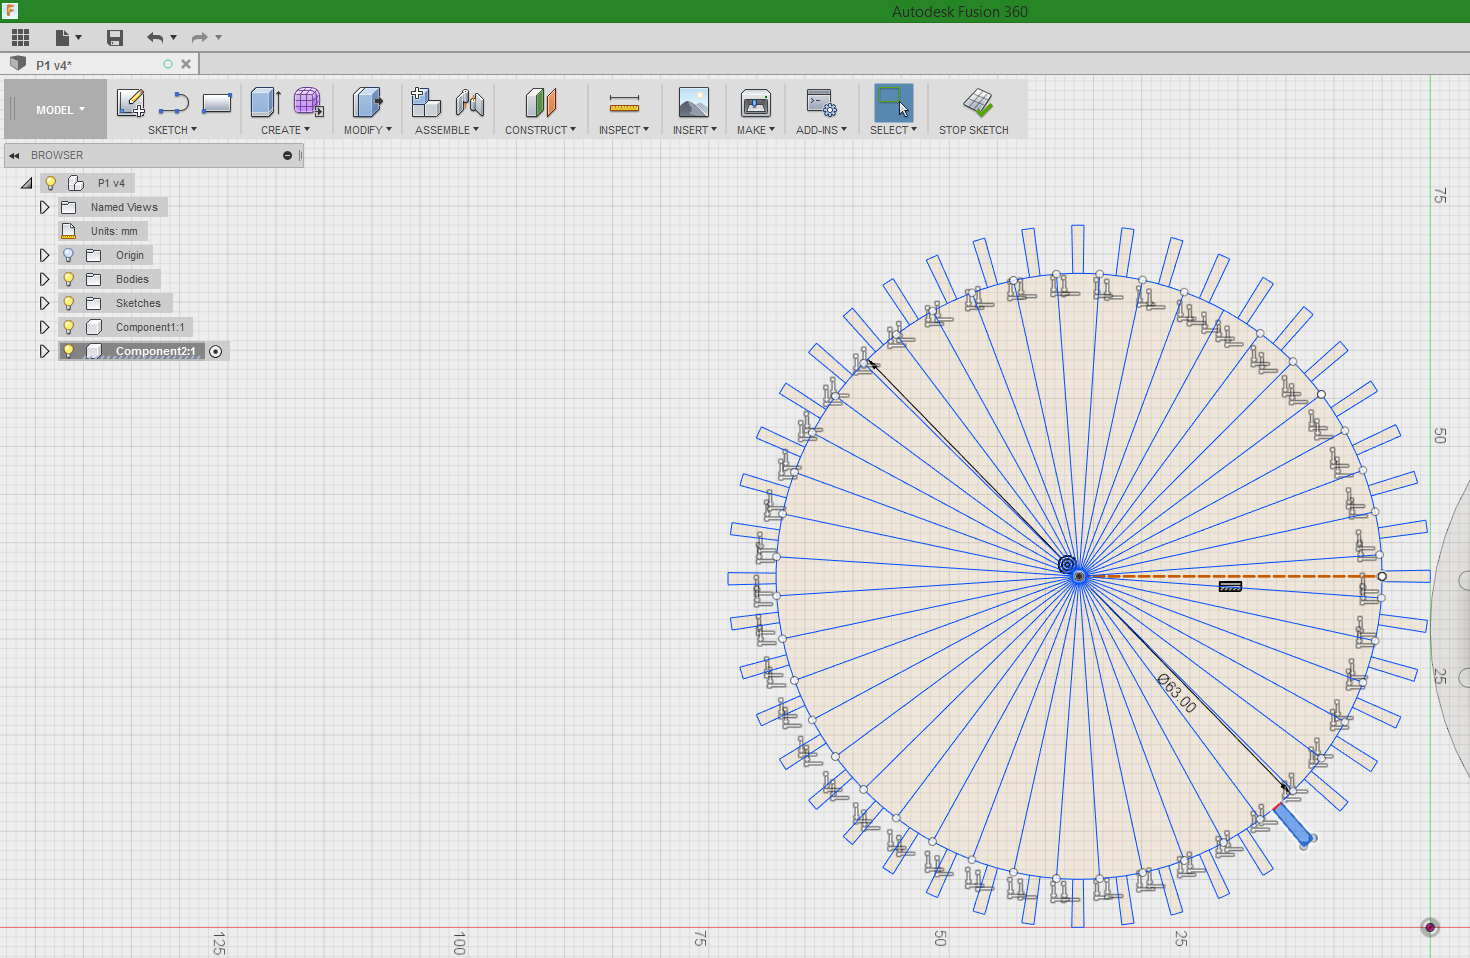The width and height of the screenshot is (1470, 958).
Task: Activate the Select tool icon
Action: pyautogui.click(x=893, y=102)
